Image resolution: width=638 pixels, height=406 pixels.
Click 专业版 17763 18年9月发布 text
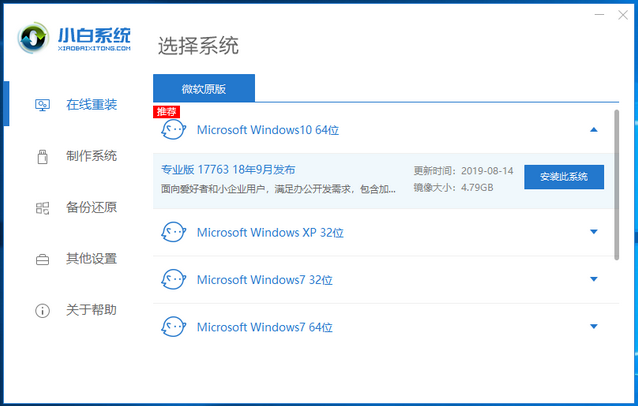[x=228, y=170]
